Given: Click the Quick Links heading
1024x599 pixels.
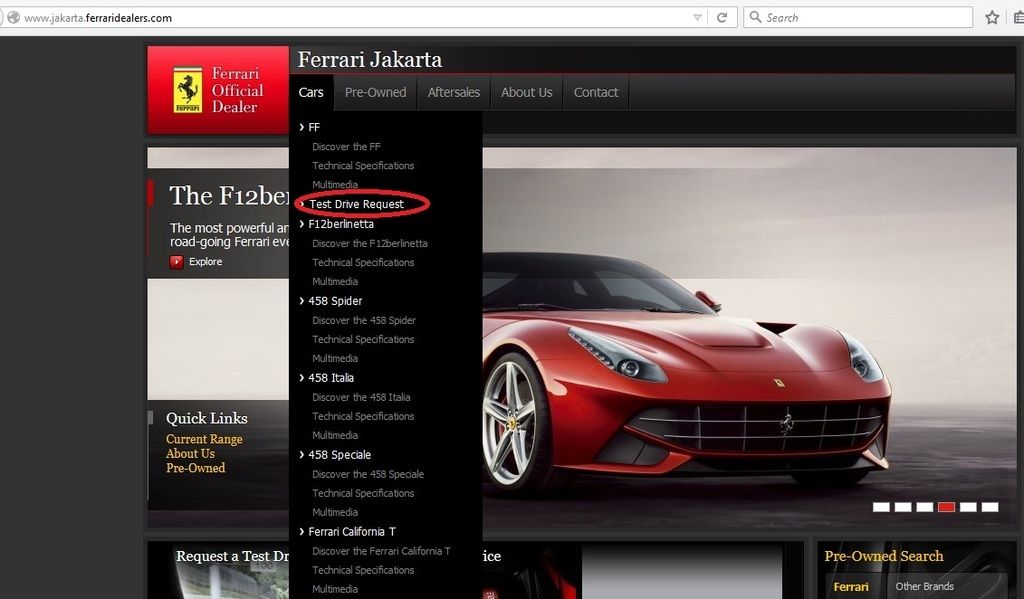Looking at the screenshot, I should point(206,419).
